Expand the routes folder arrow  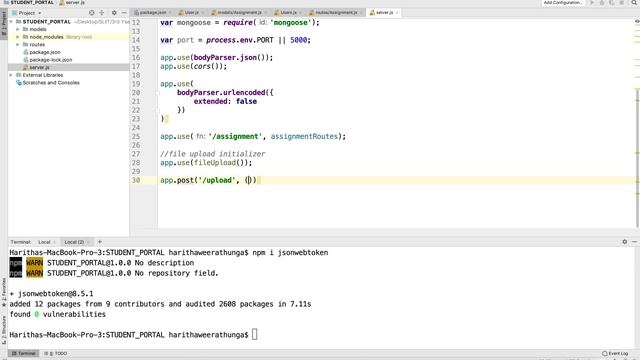pyautogui.click(x=18, y=44)
